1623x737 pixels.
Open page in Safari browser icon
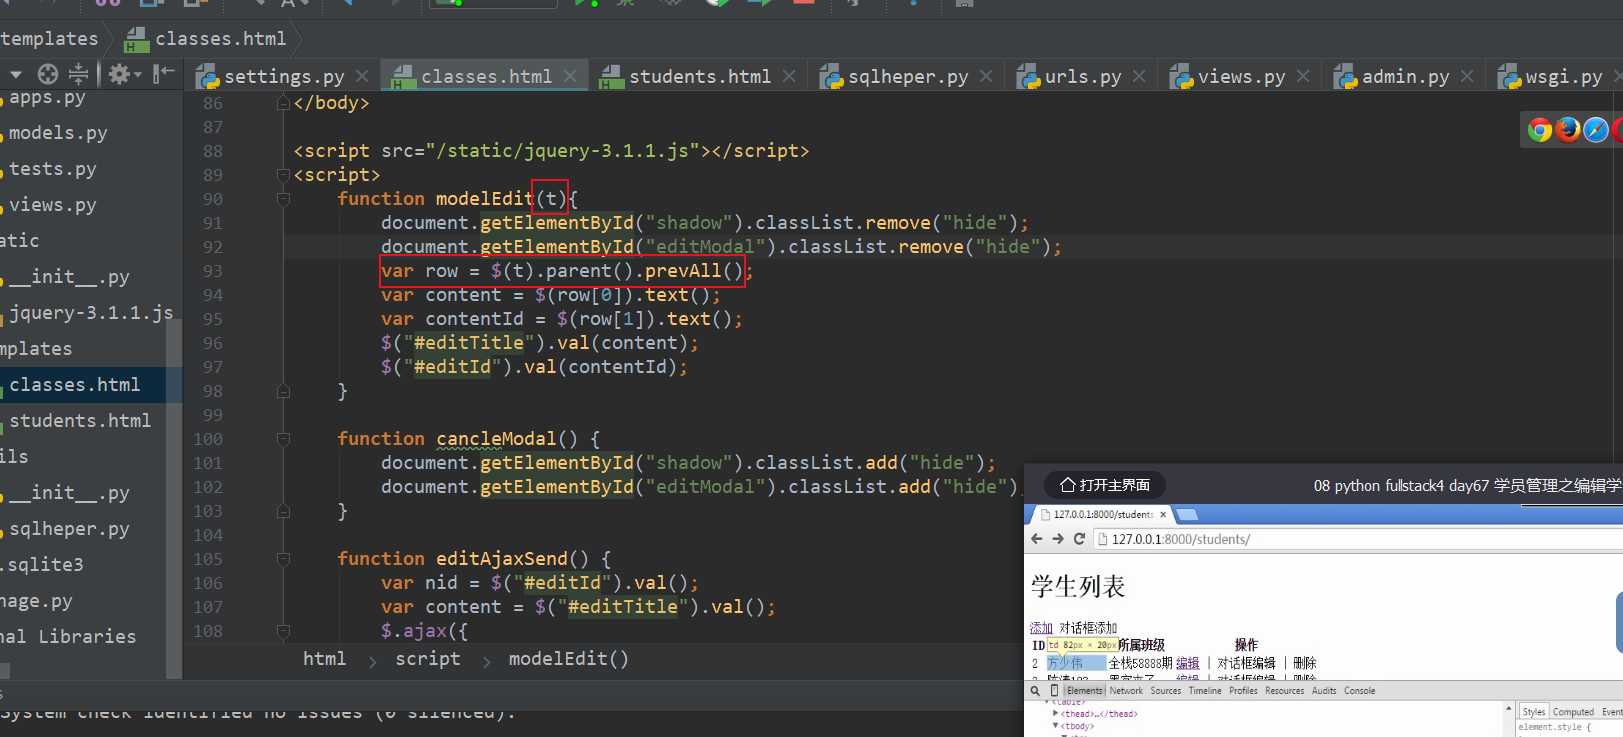pos(1596,129)
